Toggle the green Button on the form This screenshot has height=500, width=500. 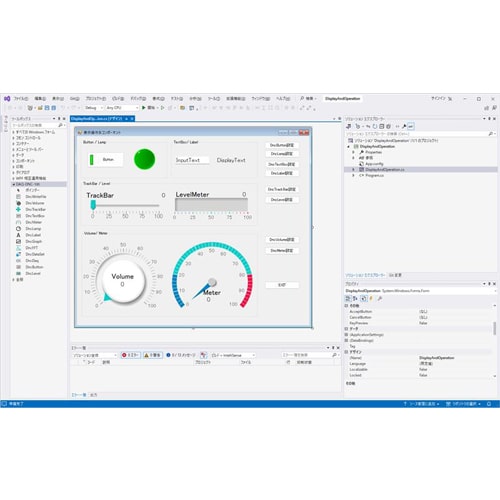point(106,160)
